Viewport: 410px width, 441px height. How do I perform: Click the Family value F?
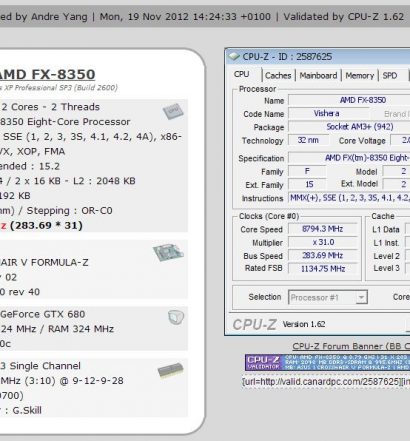pos(307,171)
